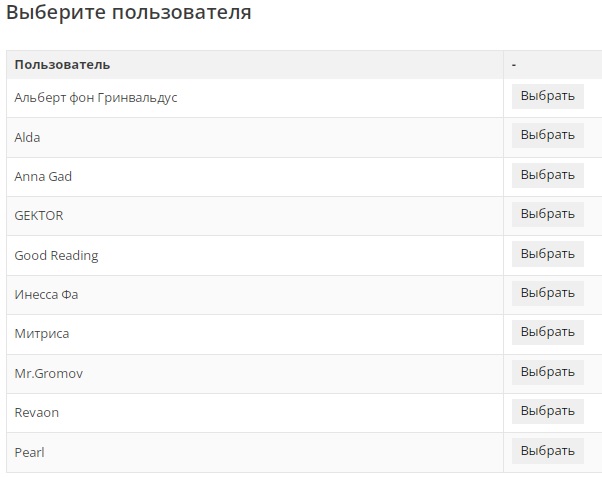Click the Pearl user name text
The image size is (602, 477).
pos(29,453)
